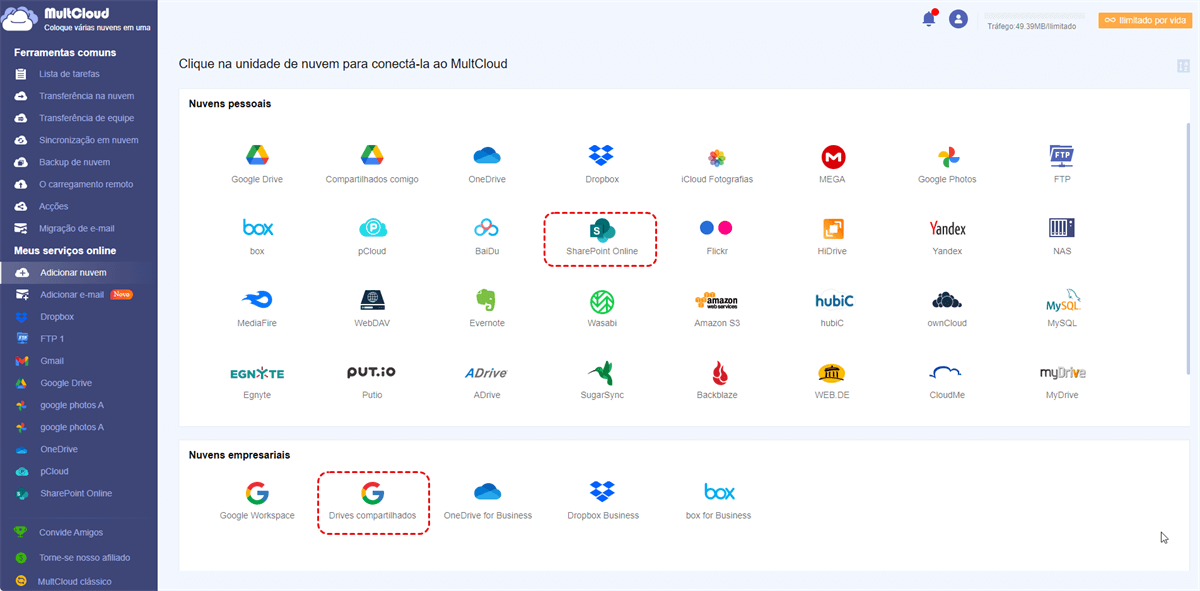Viewport: 1200px width, 591px height.
Task: Connect HiDrive cloud
Action: point(832,236)
